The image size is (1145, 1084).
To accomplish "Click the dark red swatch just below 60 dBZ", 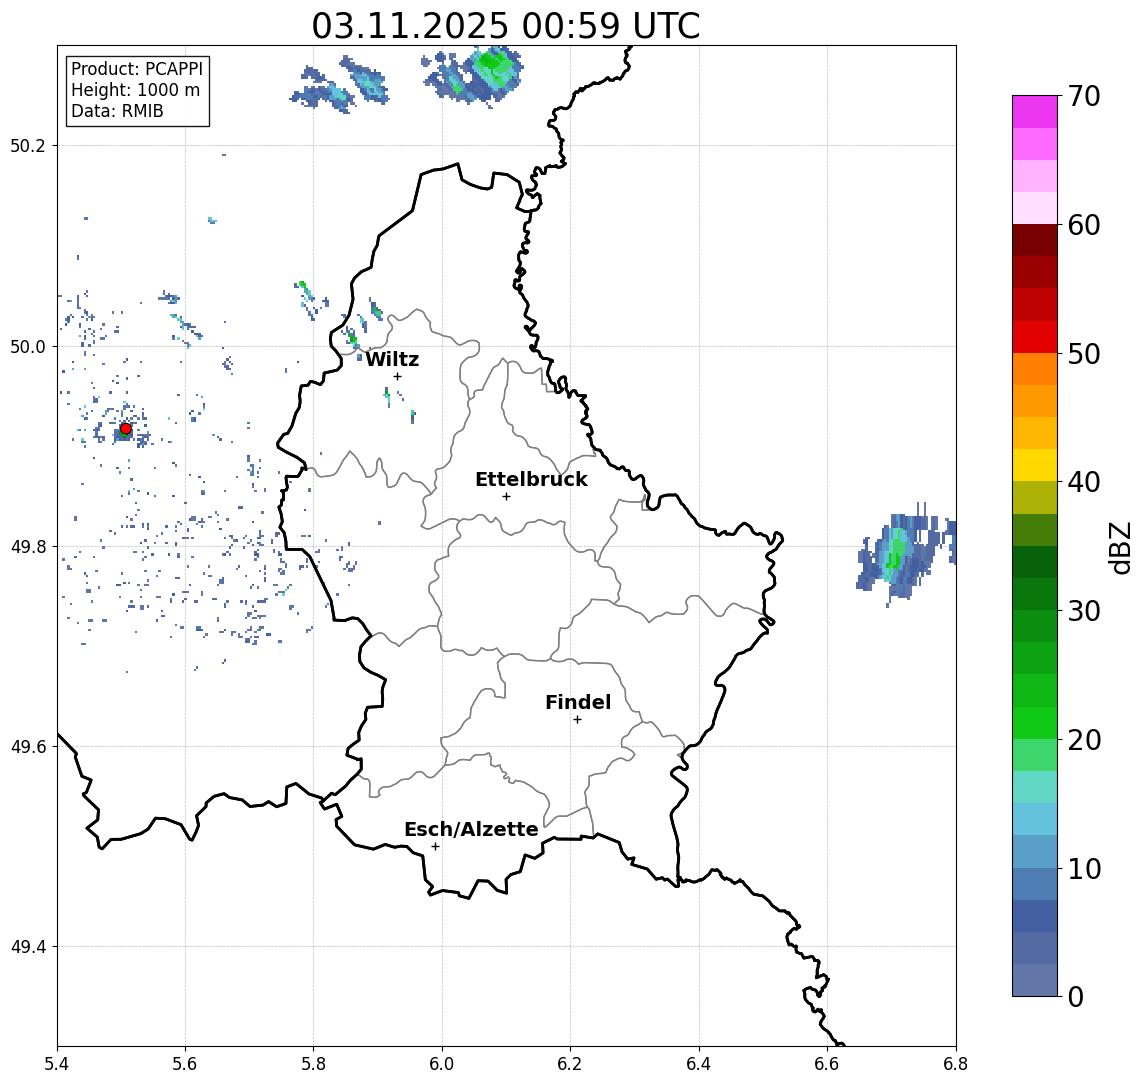I will pos(1035,240).
